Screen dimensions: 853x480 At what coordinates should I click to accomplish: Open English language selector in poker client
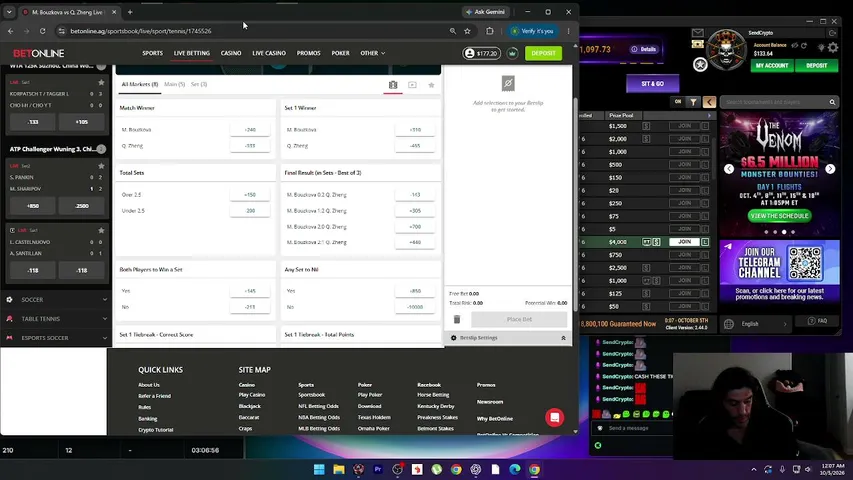pos(757,324)
